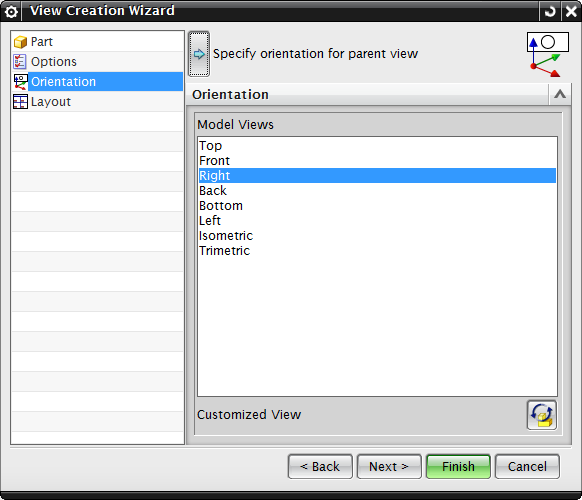Click the Layout grid icon
The image size is (582, 500).
[20, 102]
